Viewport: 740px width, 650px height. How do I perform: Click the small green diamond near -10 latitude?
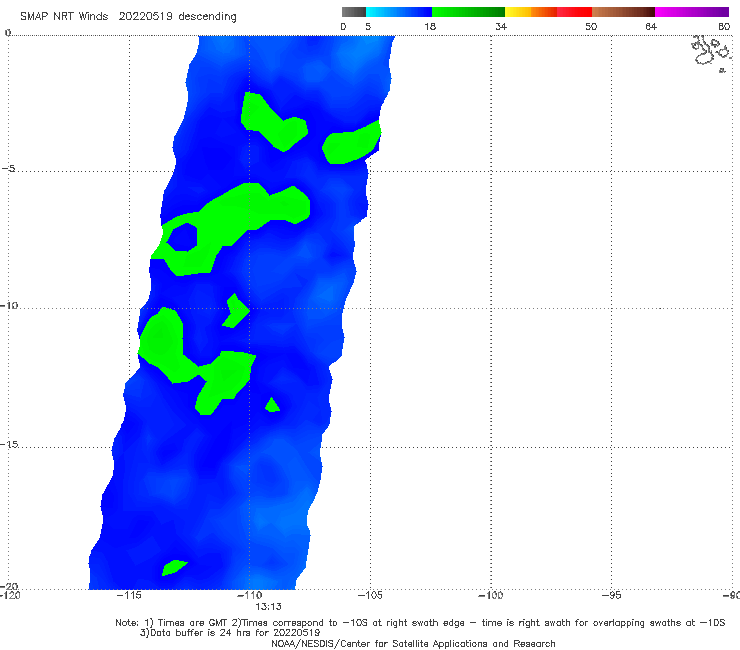click(x=235, y=311)
